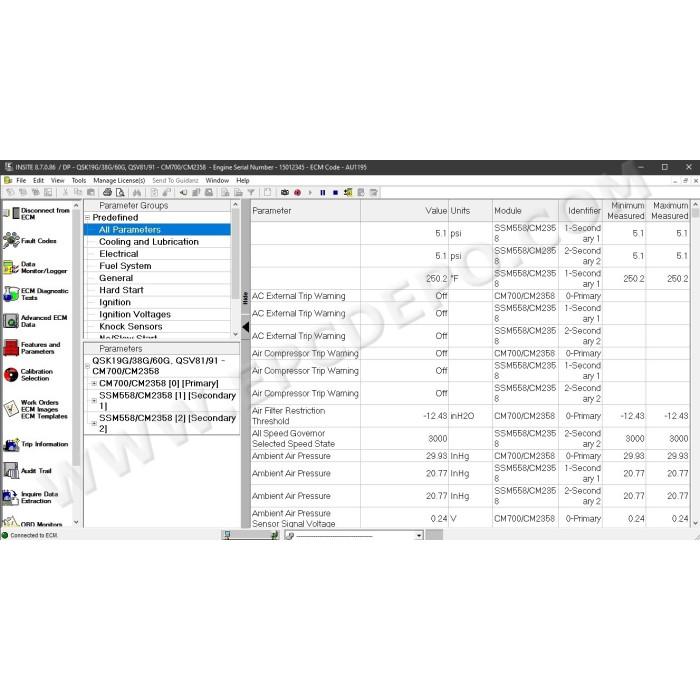Viewport: 700px width, 700px height.
Task: Click the Module column header
Action: pyautogui.click(x=525, y=211)
